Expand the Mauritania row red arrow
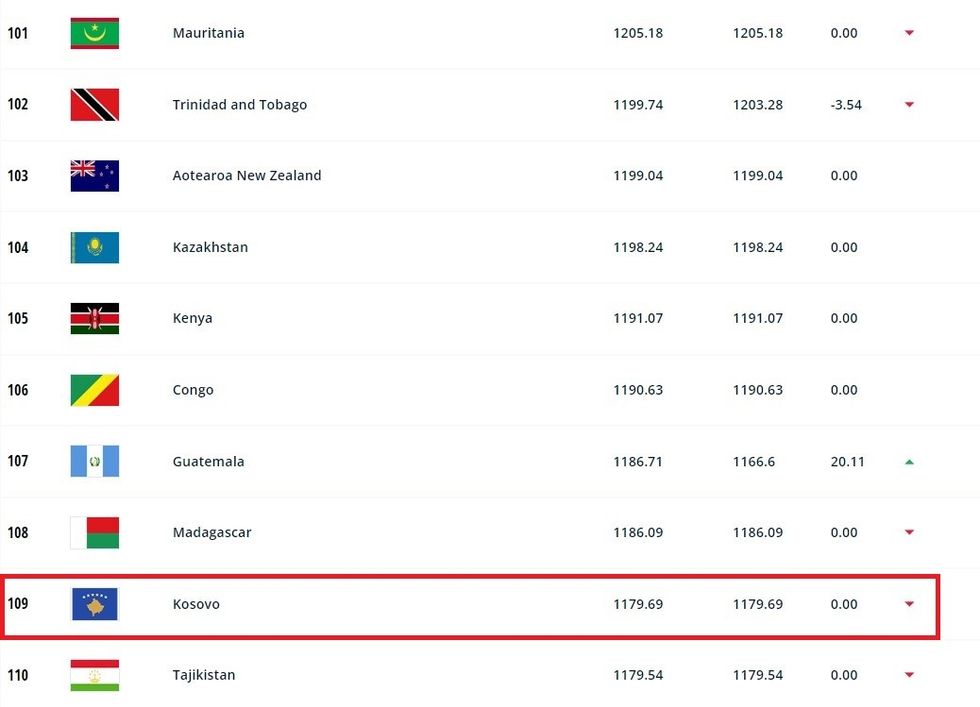The image size is (980, 707). pos(909,33)
